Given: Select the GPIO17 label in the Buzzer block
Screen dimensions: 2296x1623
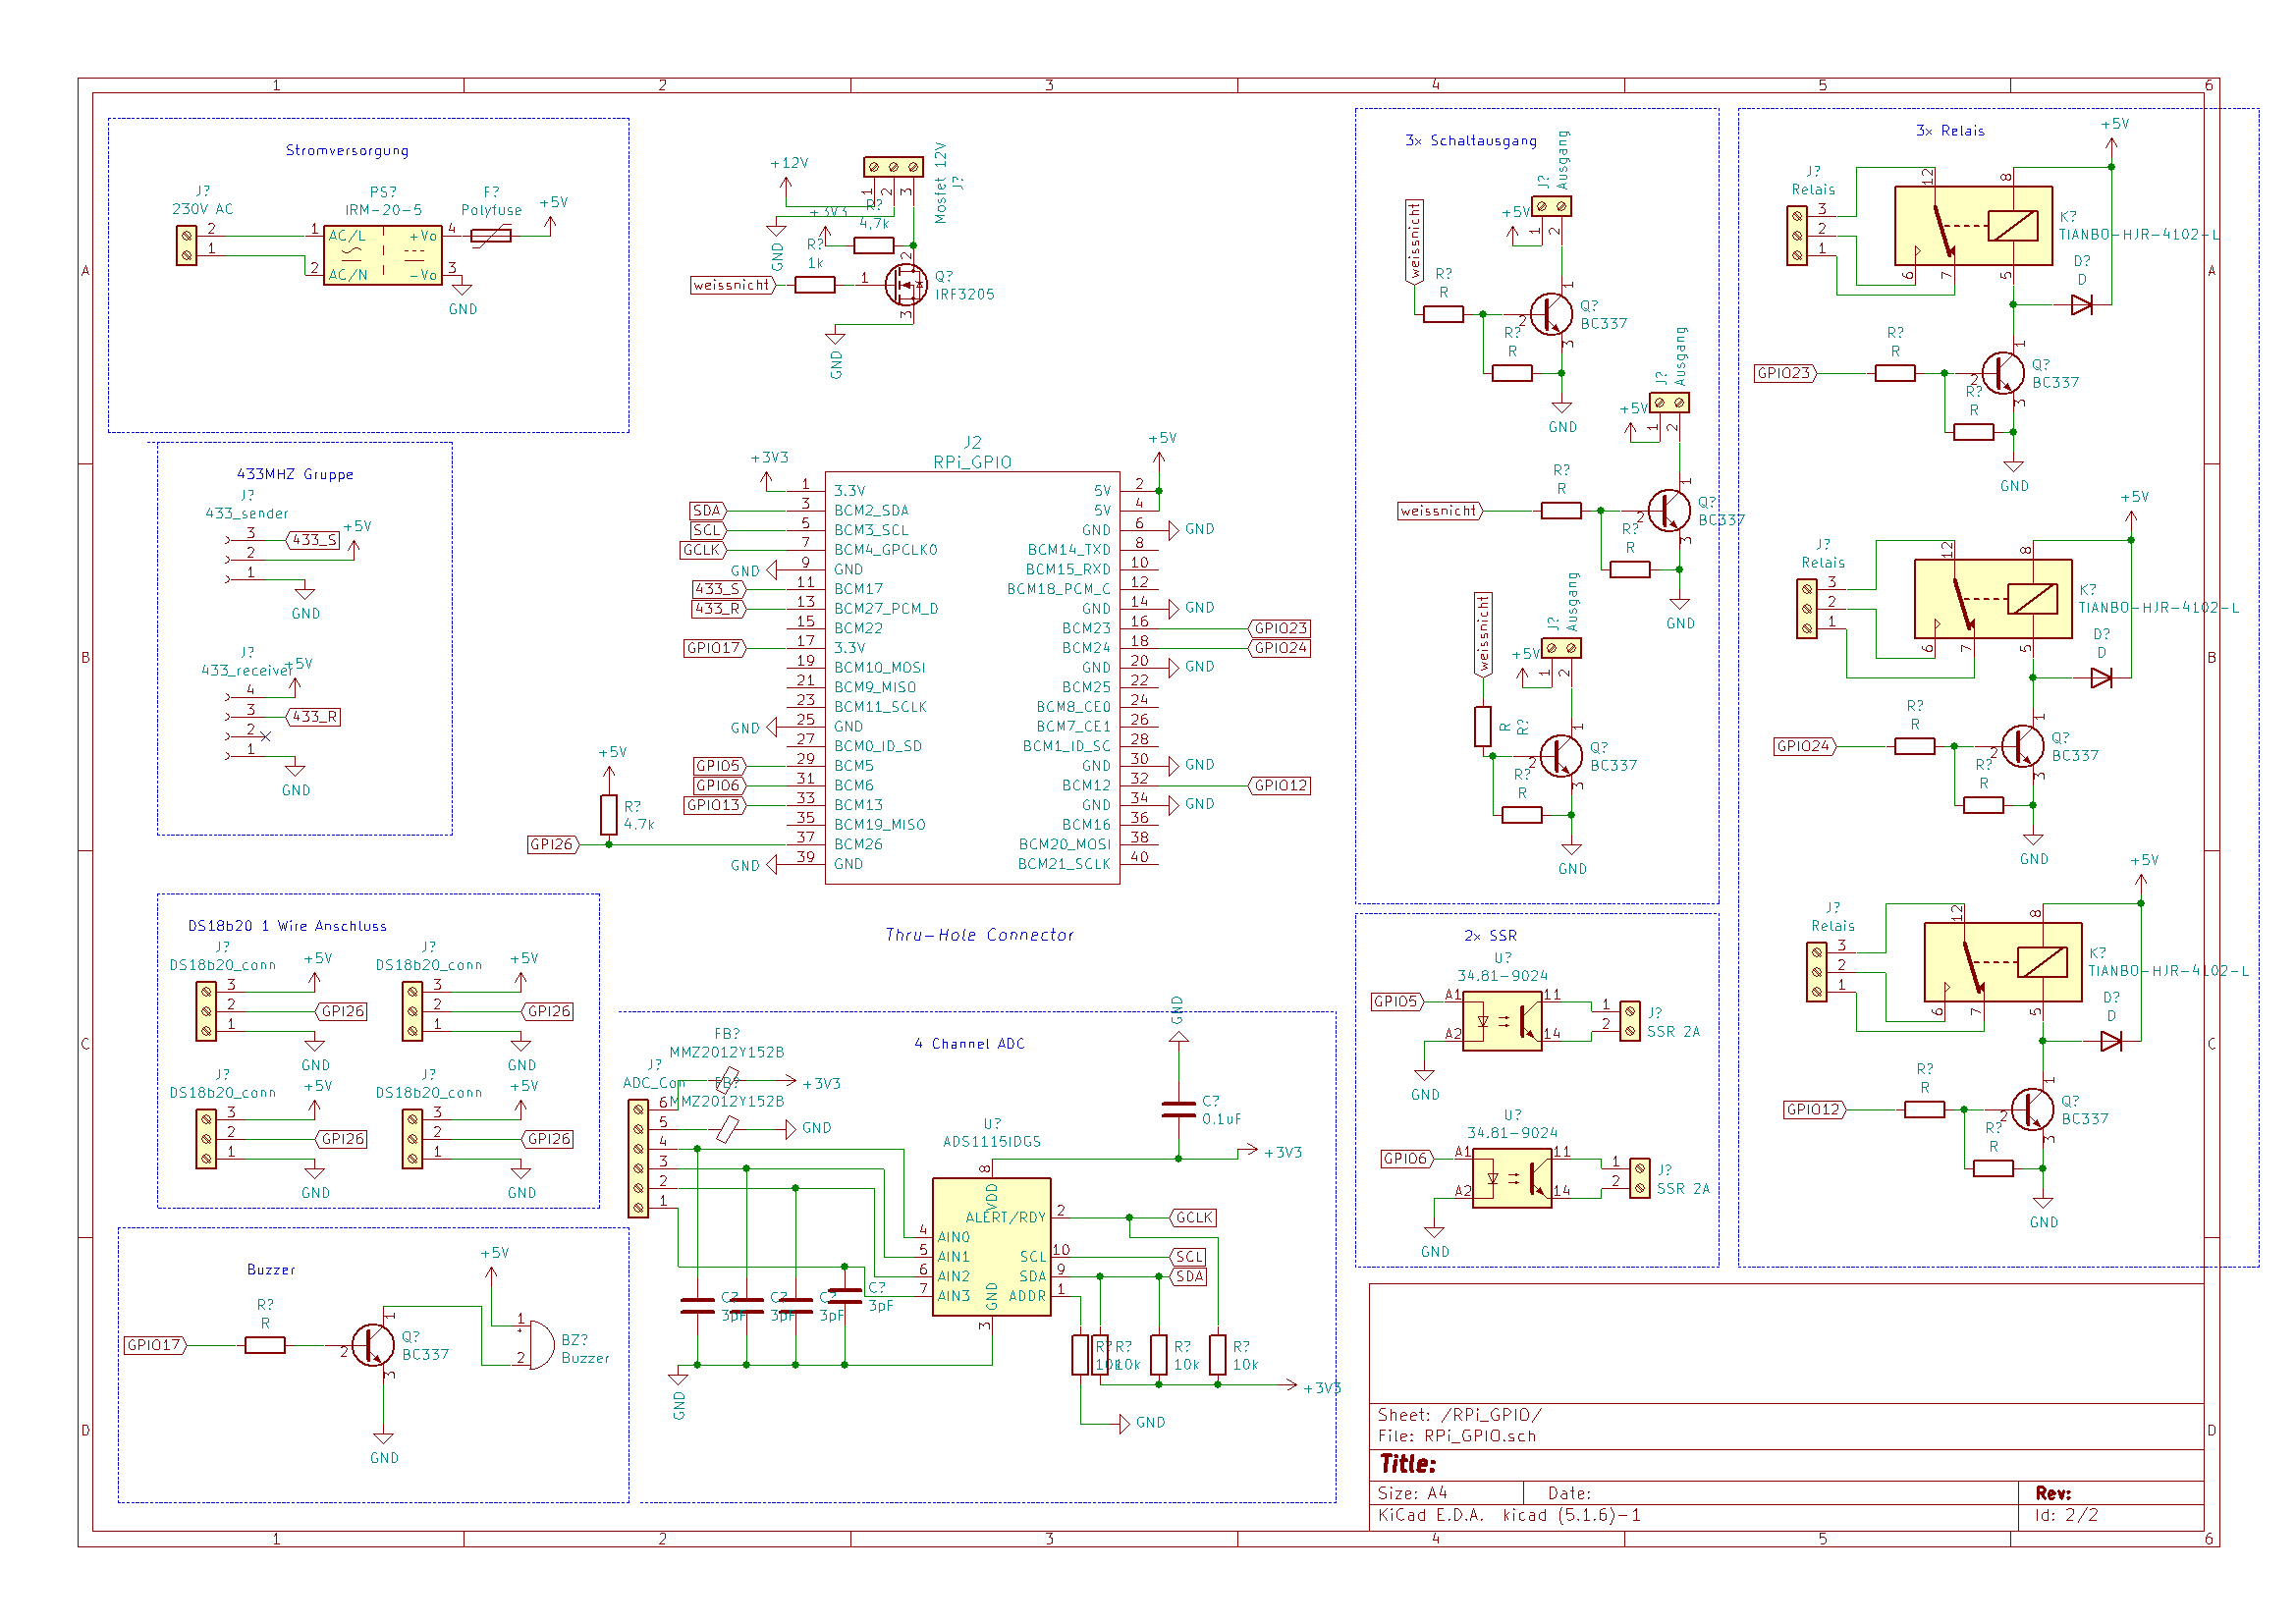Looking at the screenshot, I should 155,1345.
